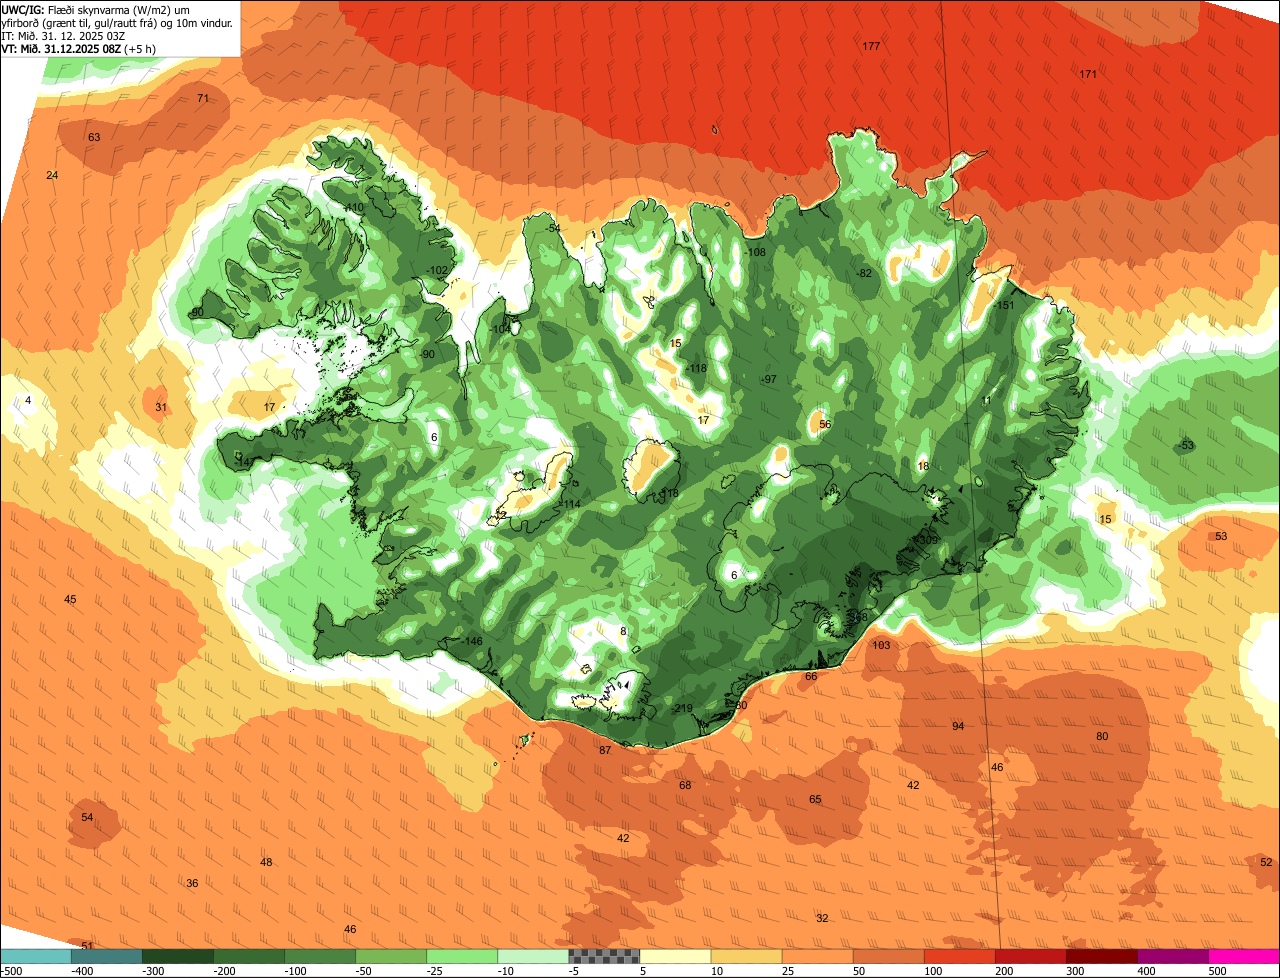
Task: Click the map value '8' in south Iceland
Action: pos(623,631)
